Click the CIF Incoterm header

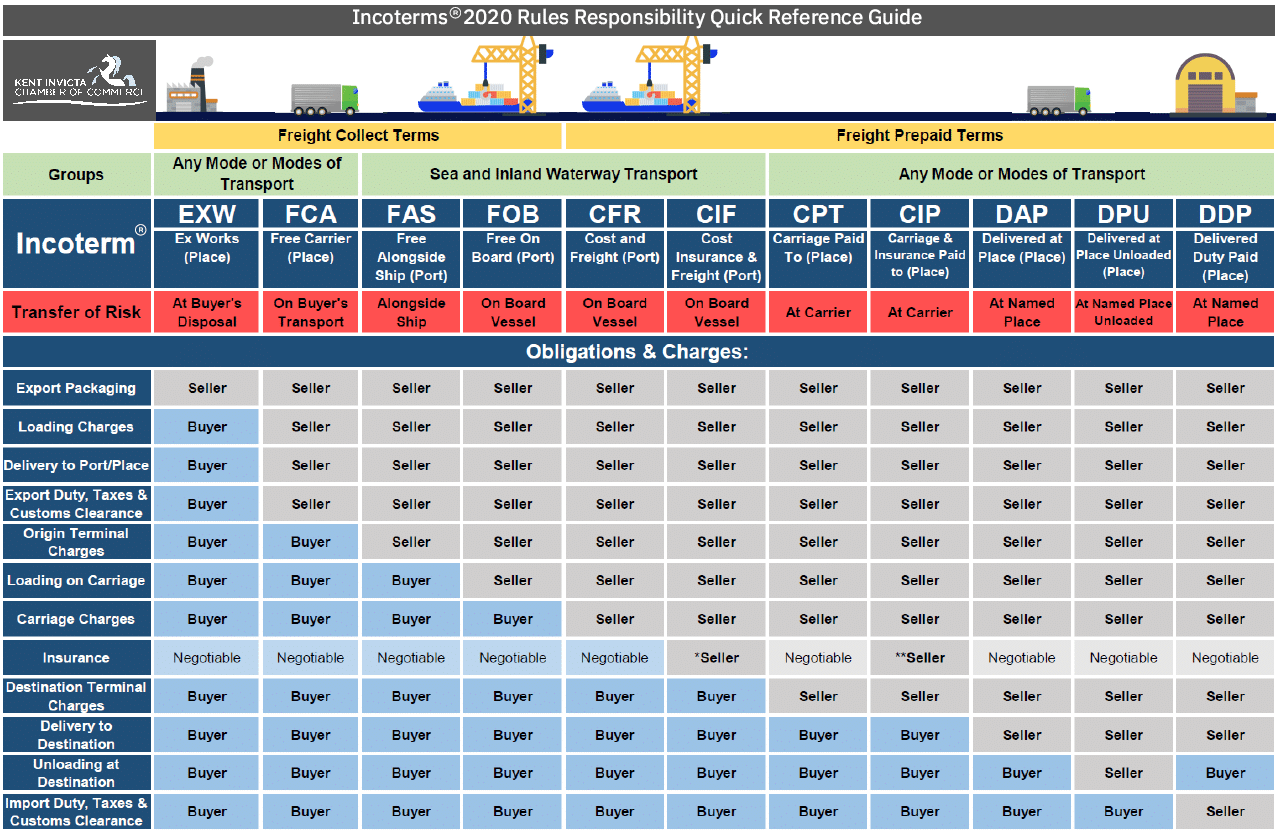(x=716, y=214)
